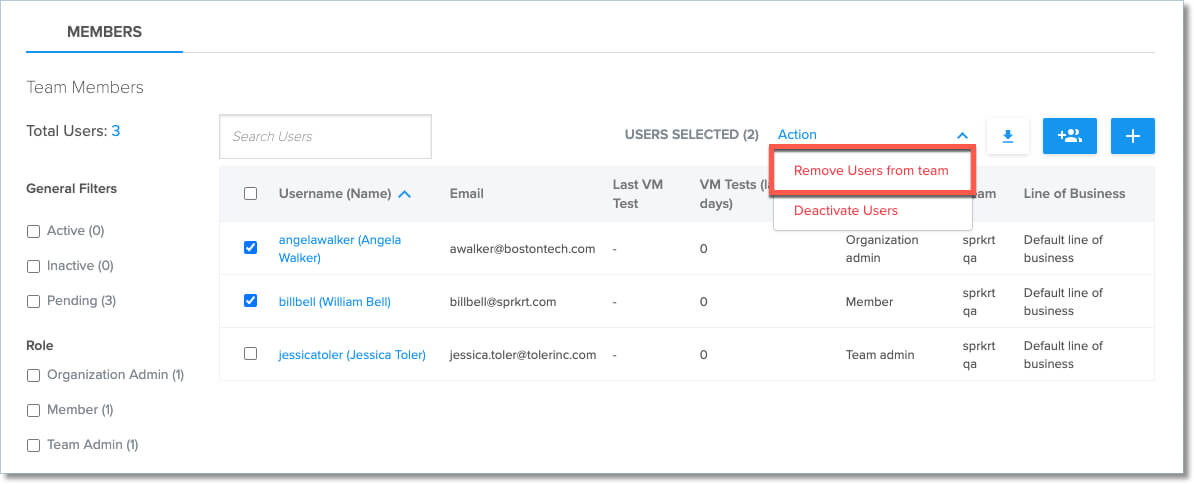1194x484 pixels.
Task: Open jessicatoler (Jessica Toler) profile link
Action: [352, 354]
